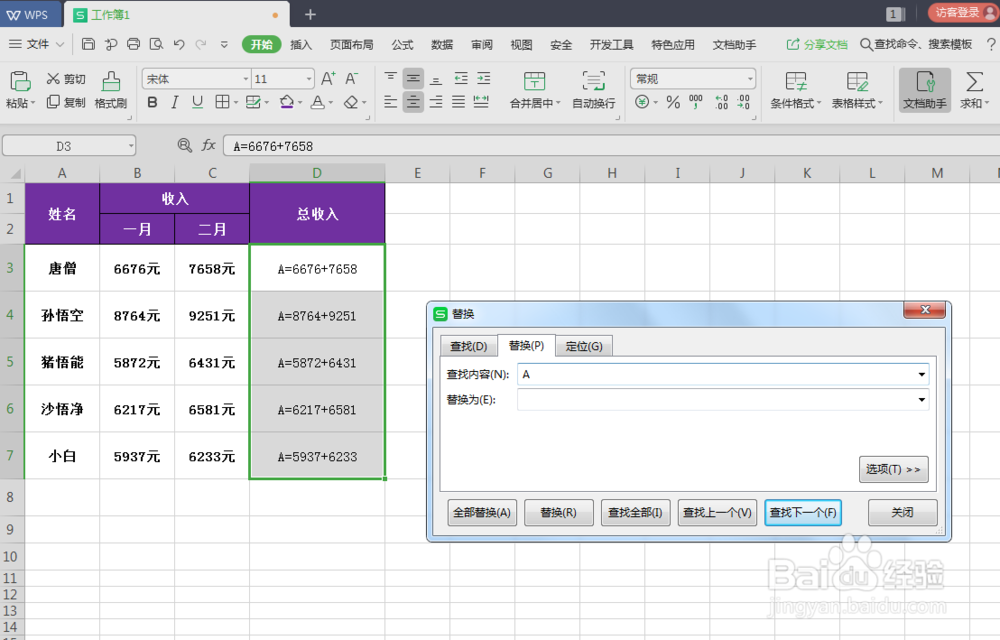This screenshot has height=640, width=1000.
Task: Click the currency format icon
Action: point(642,102)
